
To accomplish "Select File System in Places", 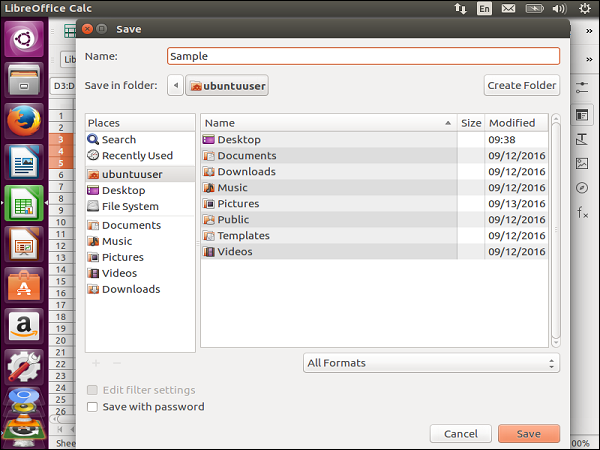I will click(130, 207).
